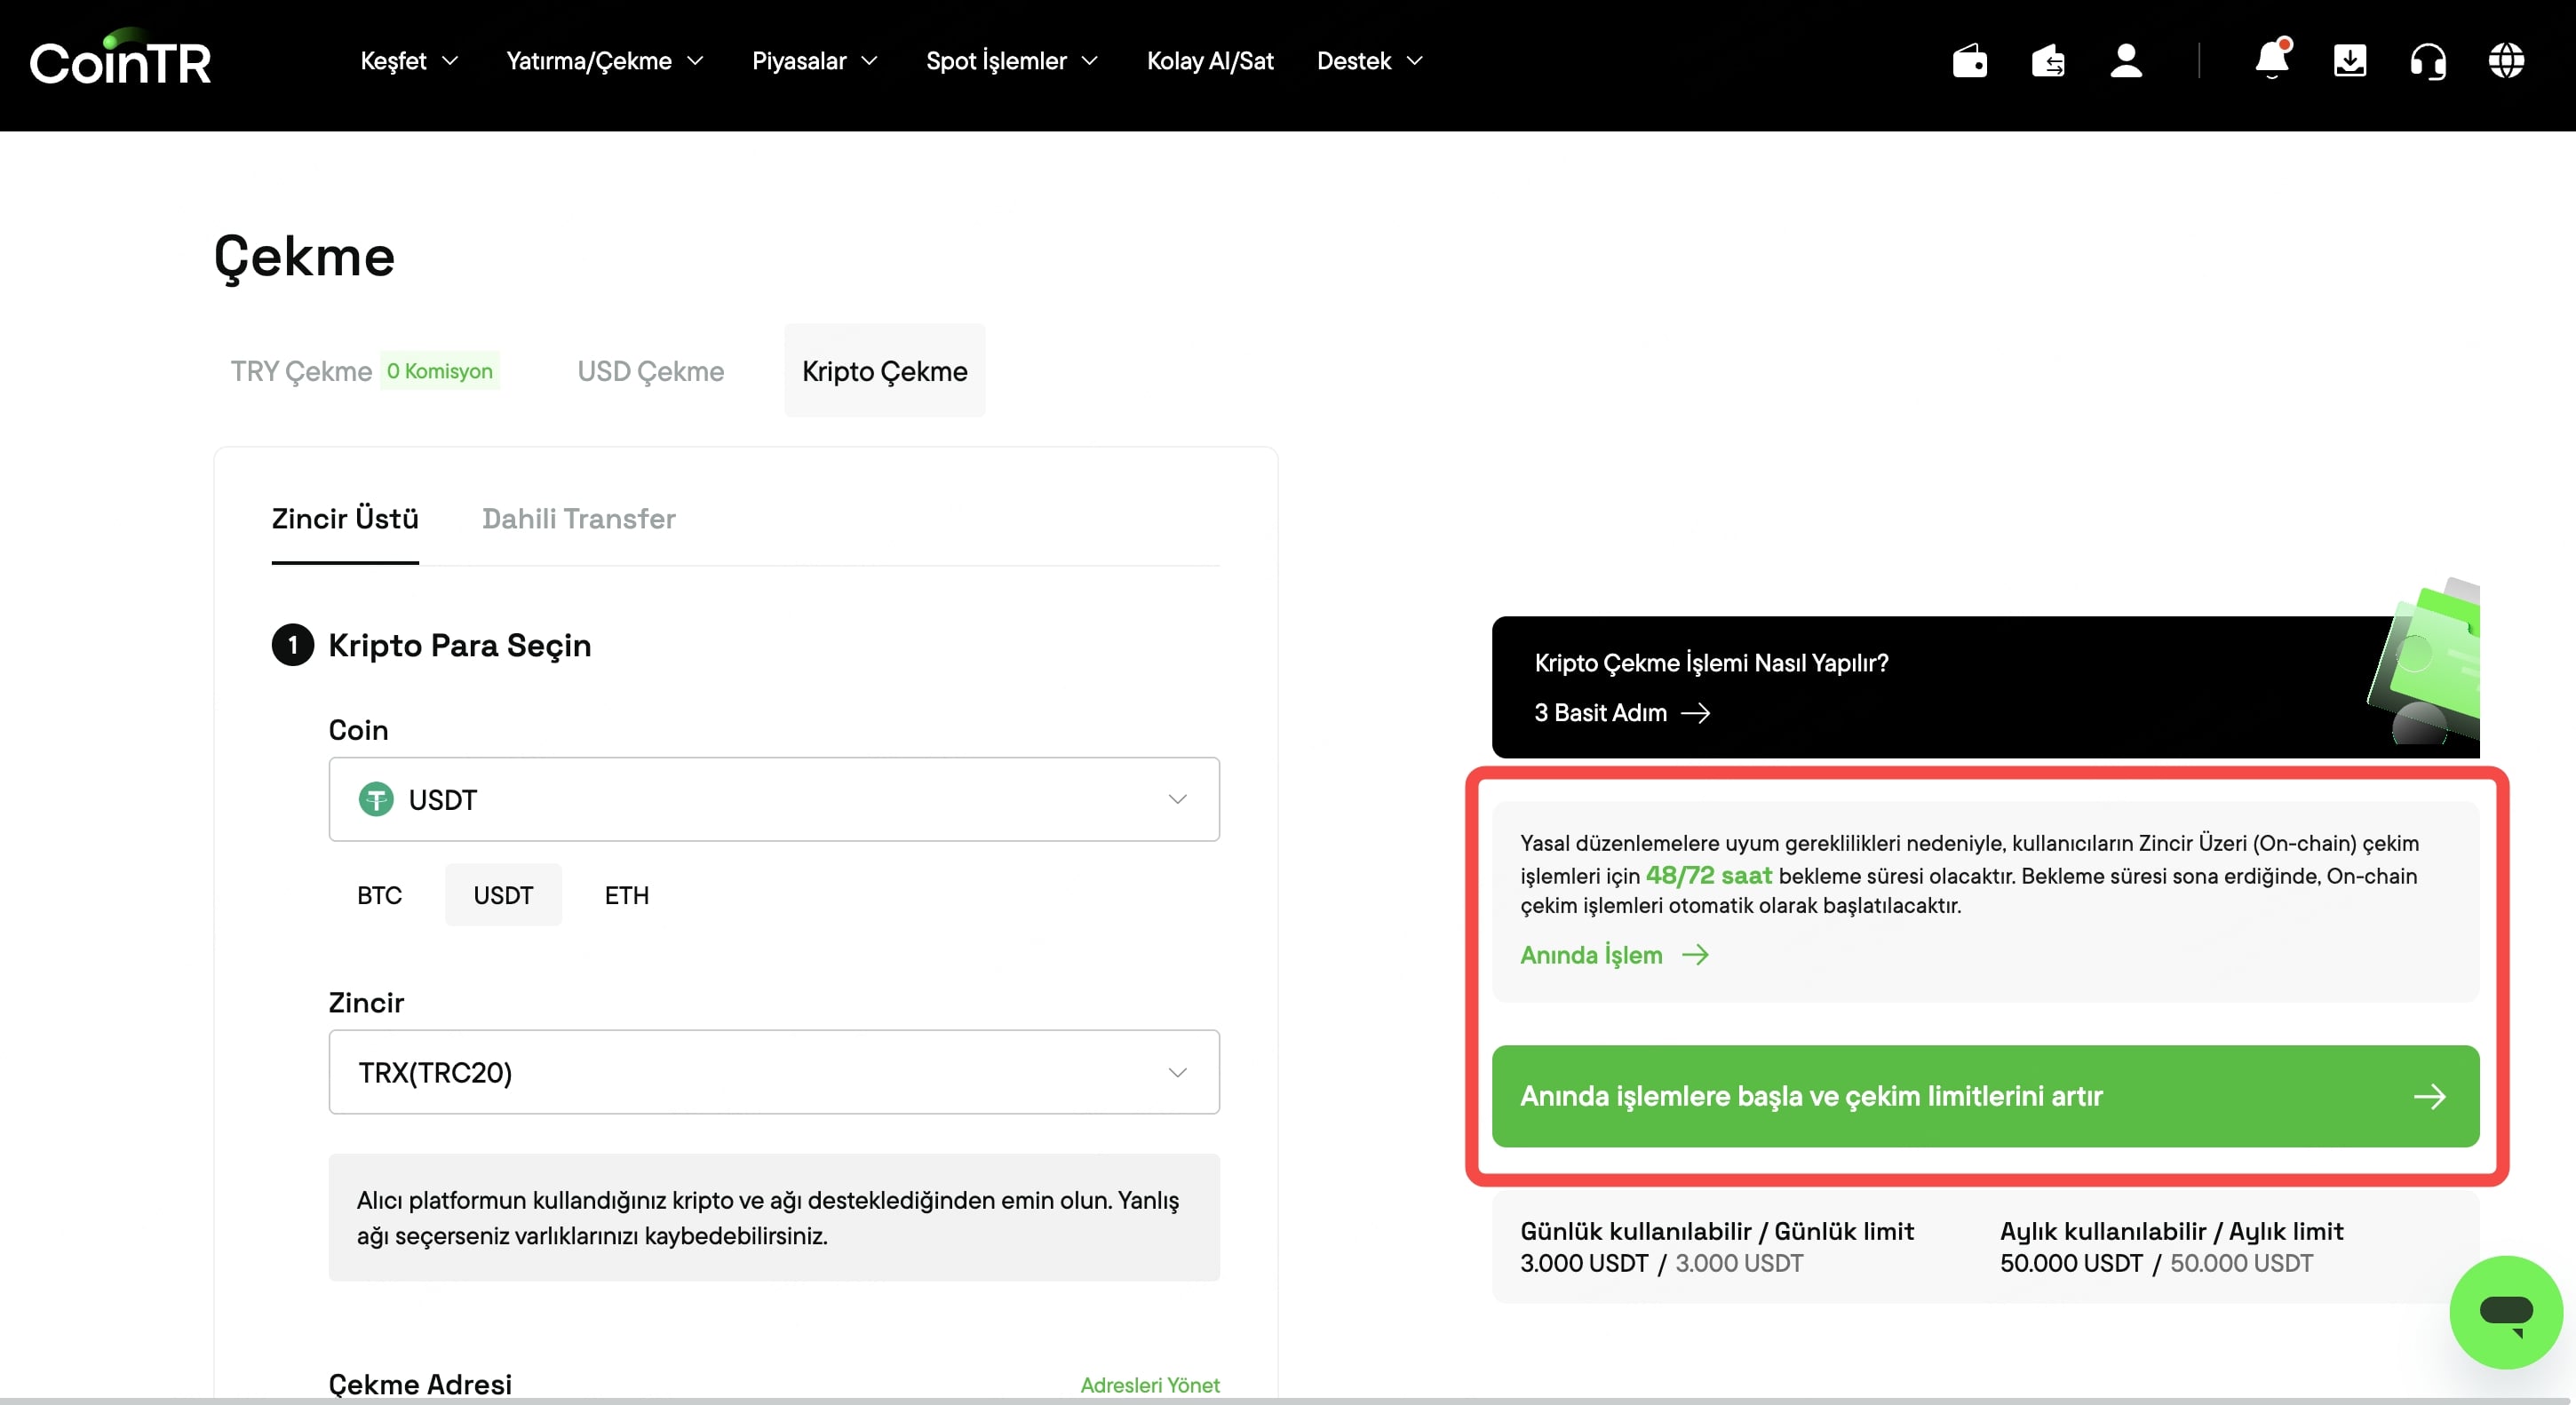
Task: Switch to the TRY Çekme tab
Action: pyautogui.click(x=301, y=371)
